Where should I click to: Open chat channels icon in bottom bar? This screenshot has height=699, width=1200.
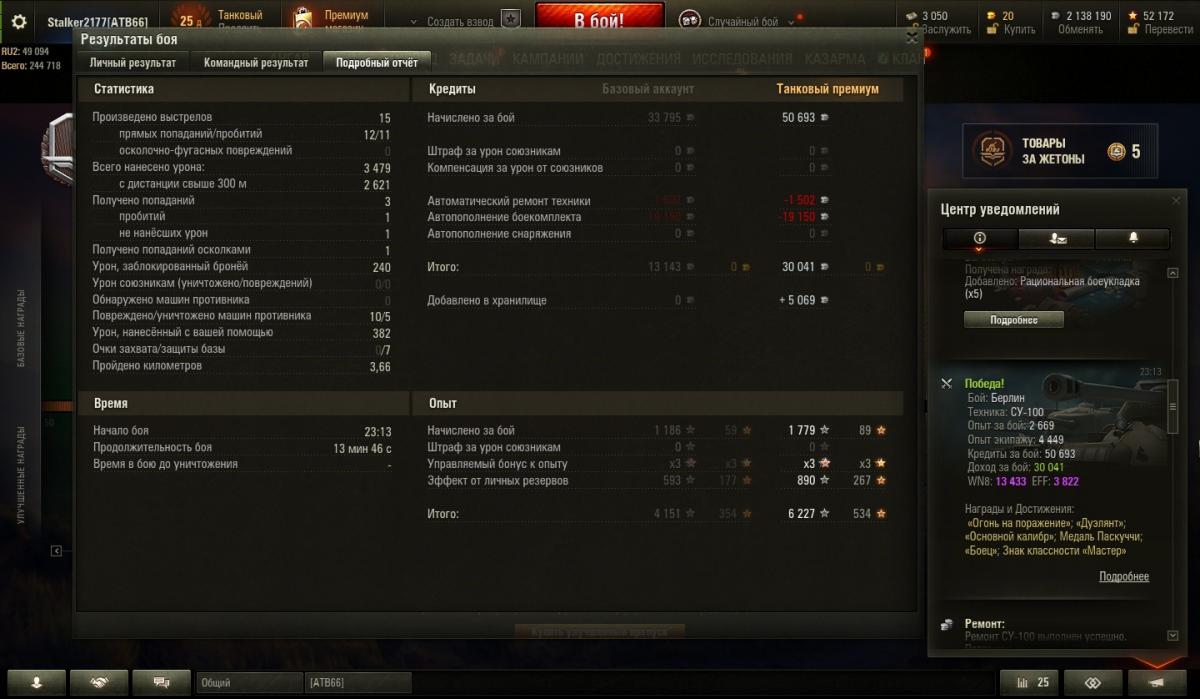162,682
